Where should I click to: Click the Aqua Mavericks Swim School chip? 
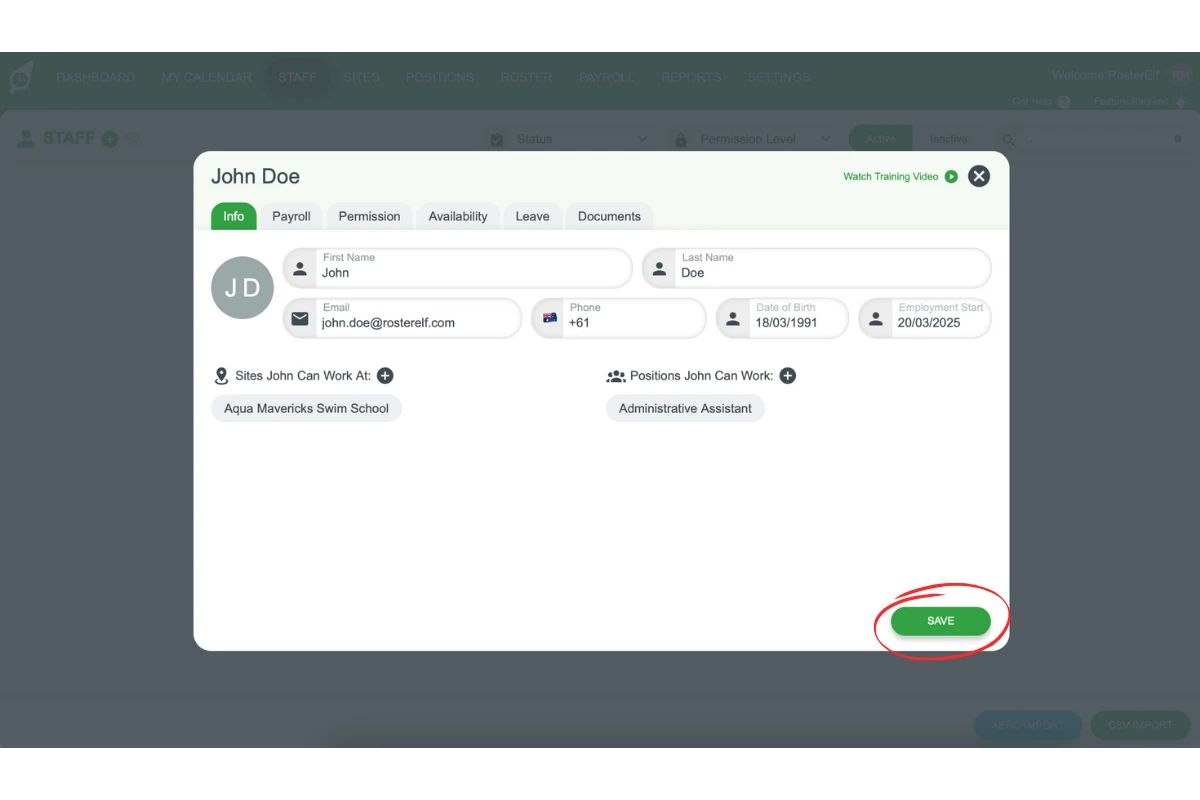pos(306,408)
